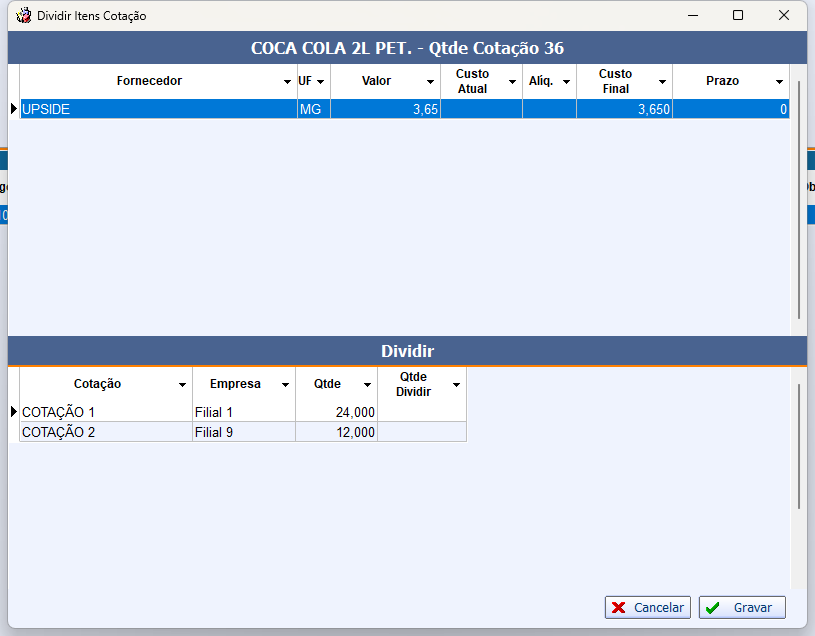Open the Cotação column filter dropdown
Image resolution: width=815 pixels, height=636 pixels.
[x=182, y=385]
